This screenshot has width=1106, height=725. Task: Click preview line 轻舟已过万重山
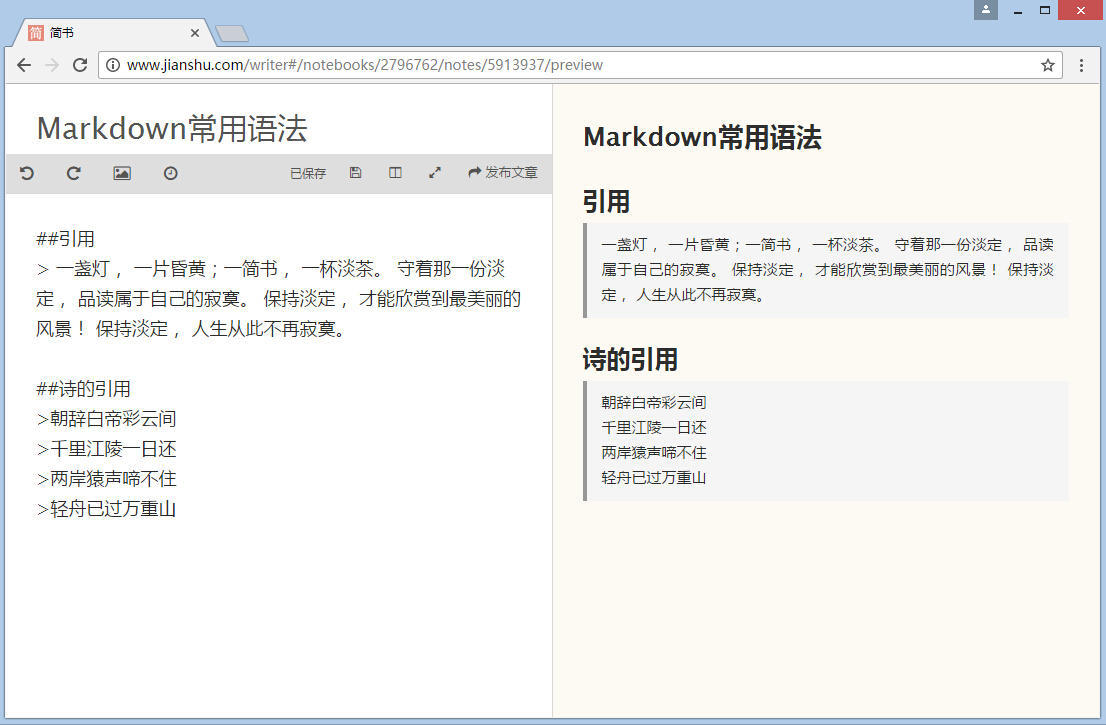pos(654,477)
